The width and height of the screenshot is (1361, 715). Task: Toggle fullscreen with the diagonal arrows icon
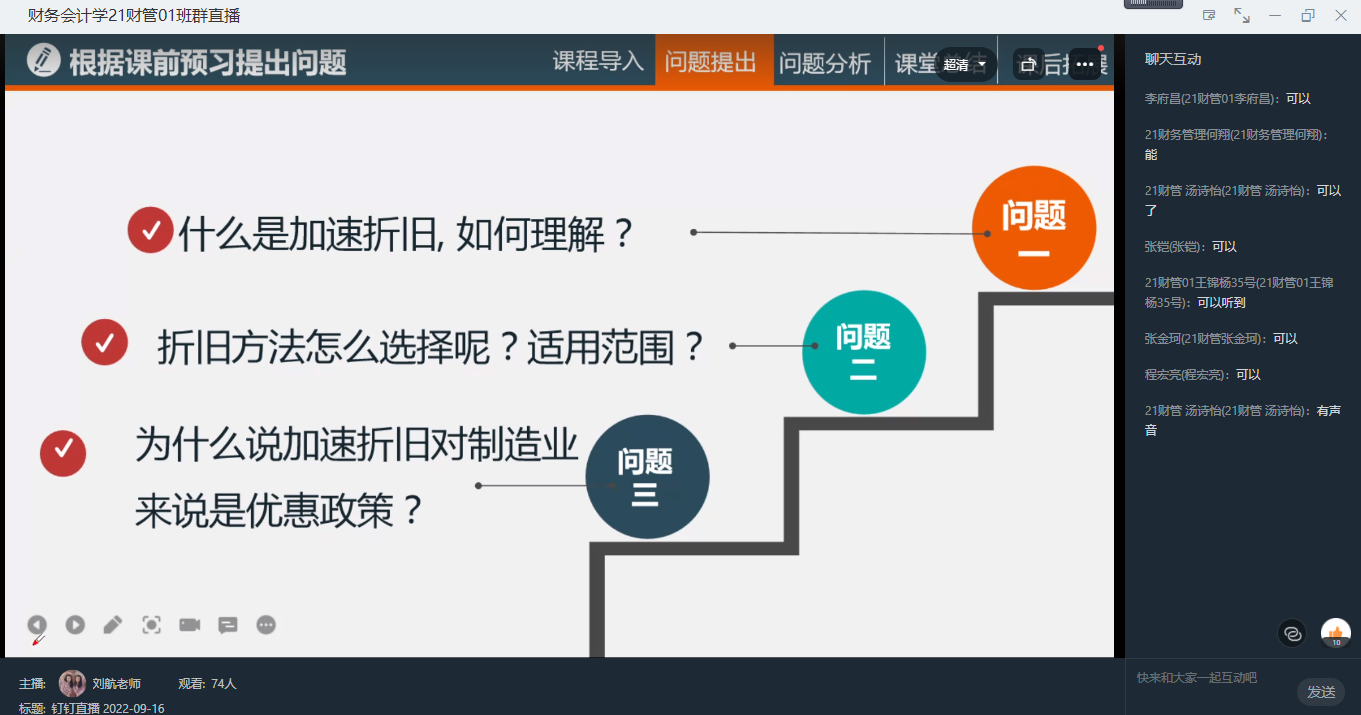[1242, 15]
